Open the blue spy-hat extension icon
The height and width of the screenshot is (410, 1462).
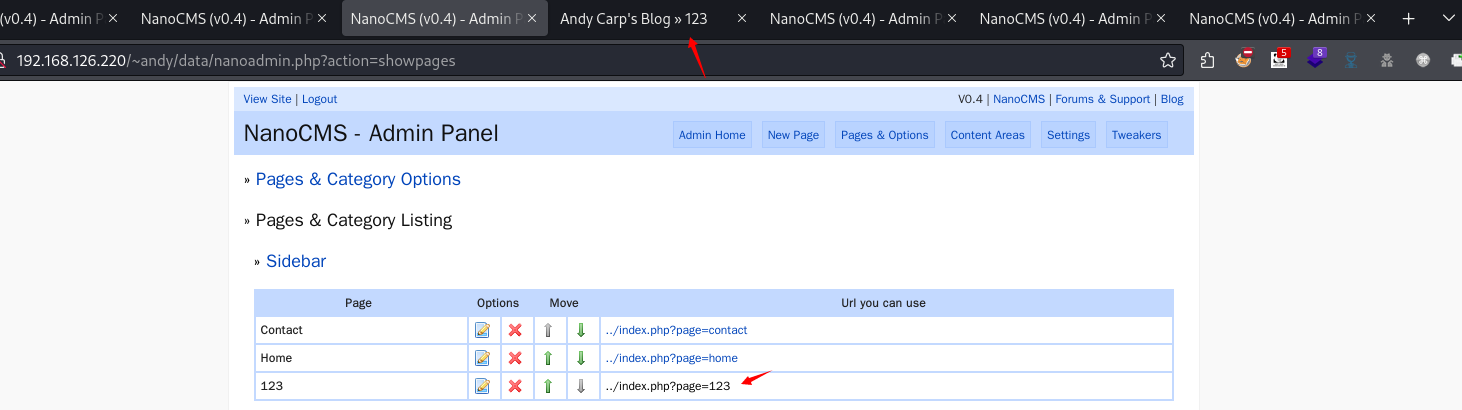[1351, 60]
